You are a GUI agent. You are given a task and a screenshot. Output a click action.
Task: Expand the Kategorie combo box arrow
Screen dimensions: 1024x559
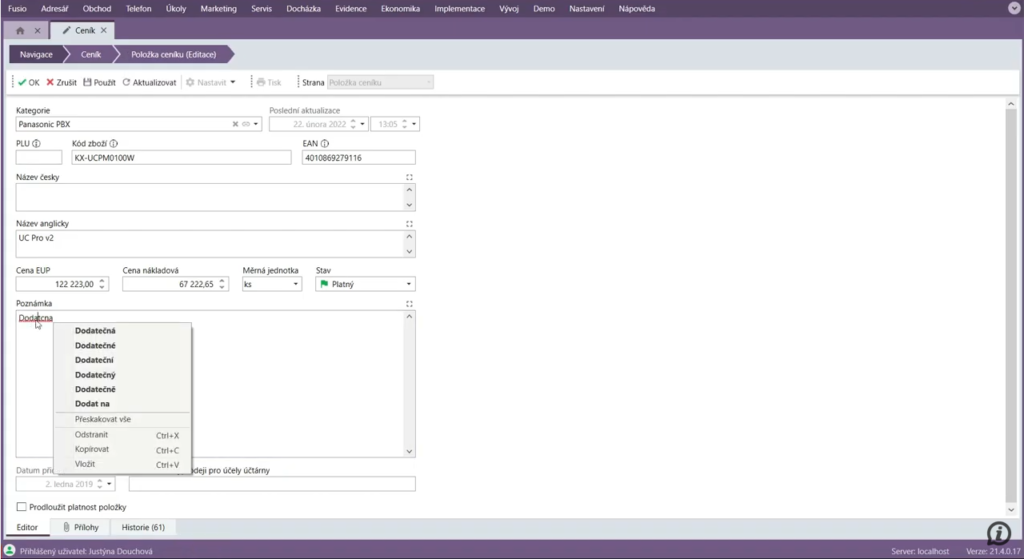[x=257, y=125]
